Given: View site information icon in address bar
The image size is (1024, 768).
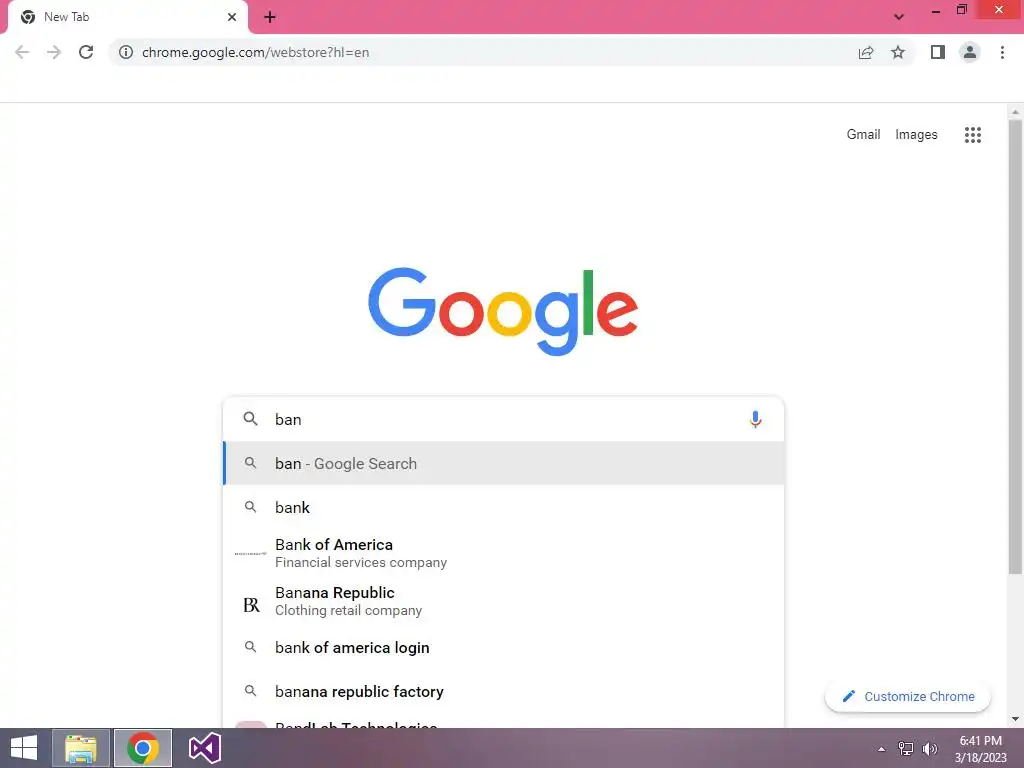Looking at the screenshot, I should (125, 52).
